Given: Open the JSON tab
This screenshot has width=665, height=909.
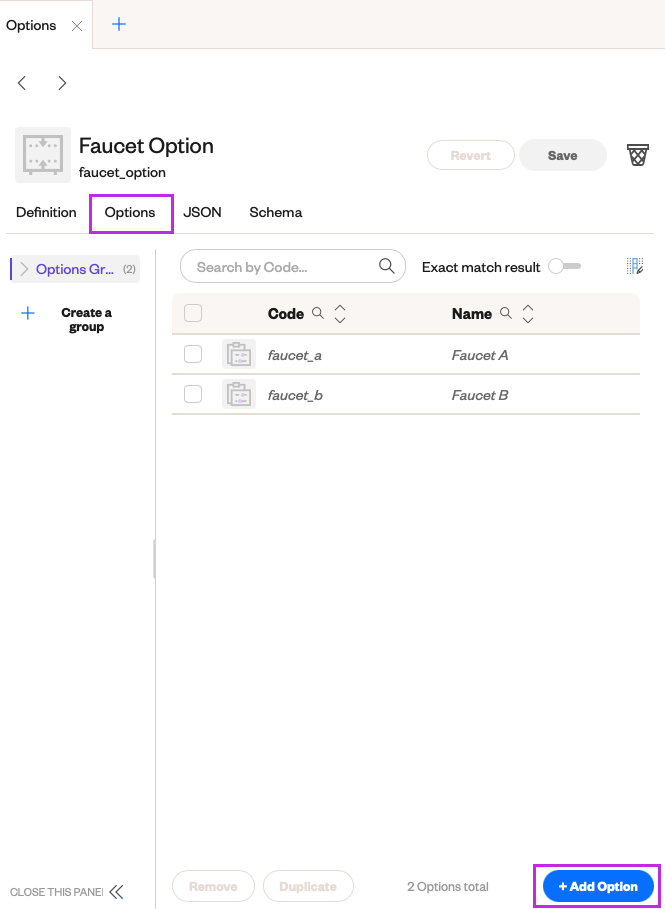Looking at the screenshot, I should (202, 212).
